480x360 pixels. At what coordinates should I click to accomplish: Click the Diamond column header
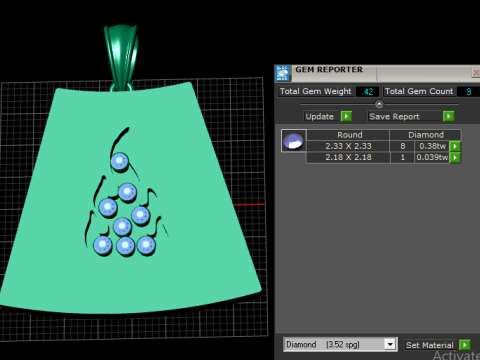pos(426,135)
